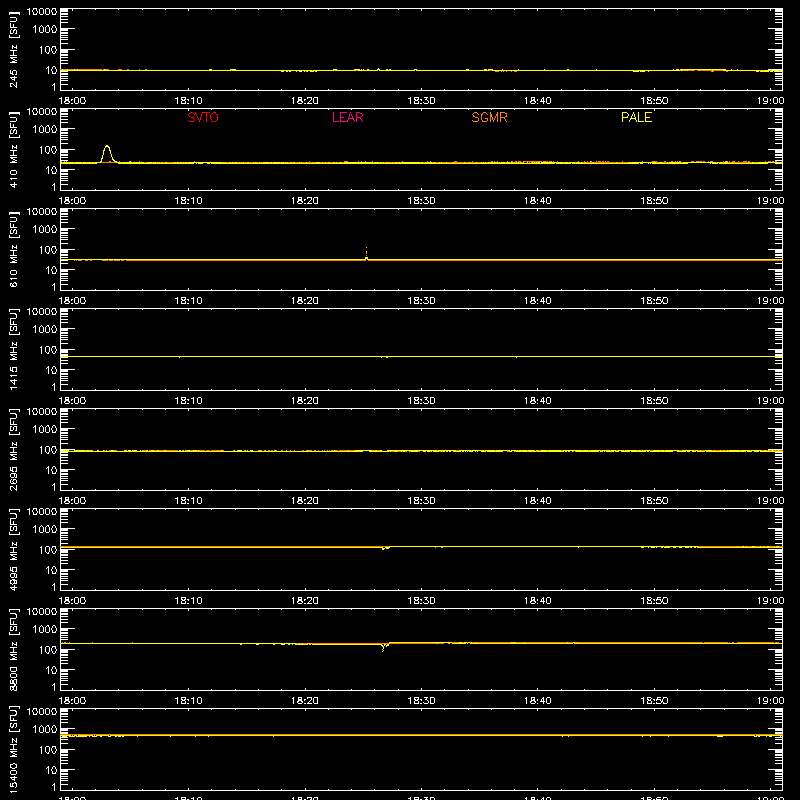Click the 8800 MHz [SFU] axis label

click(x=13, y=650)
